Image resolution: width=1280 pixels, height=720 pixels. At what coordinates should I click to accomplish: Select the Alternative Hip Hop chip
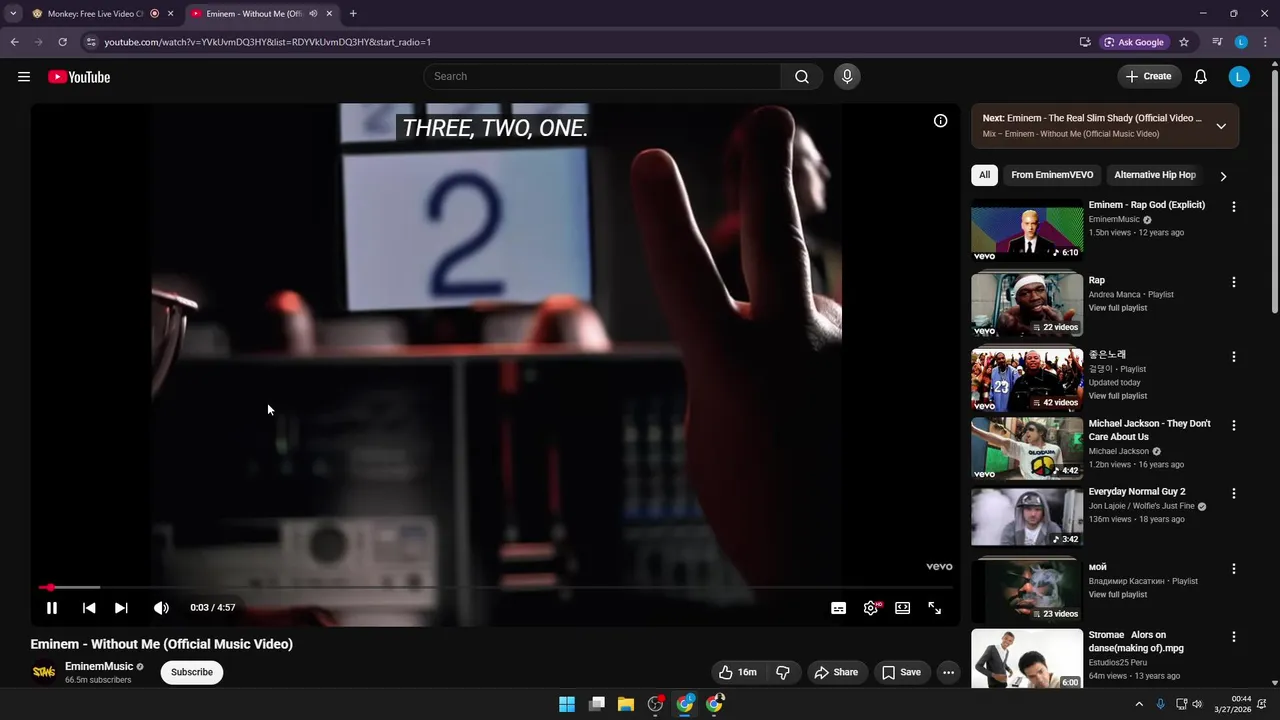tap(1154, 175)
